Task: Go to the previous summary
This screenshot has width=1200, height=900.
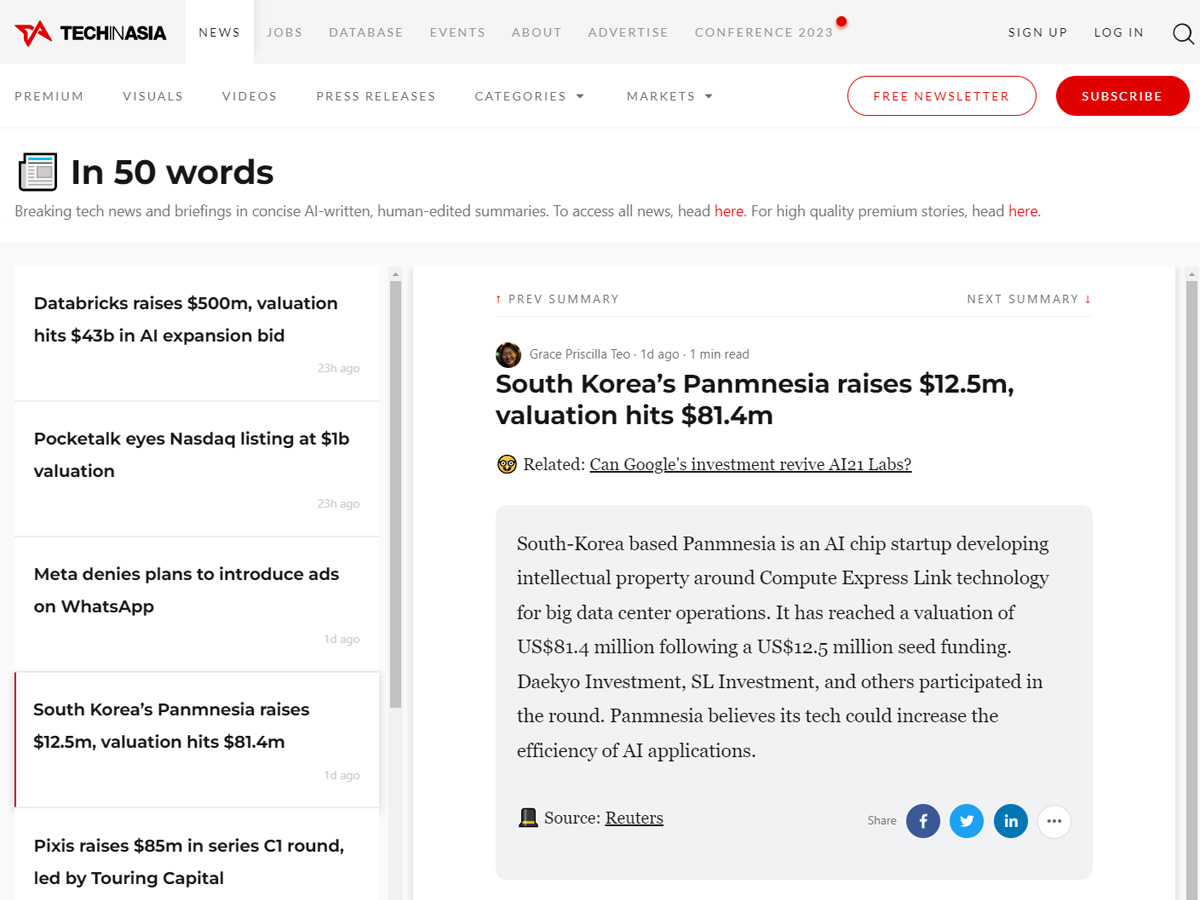Action: click(x=557, y=299)
